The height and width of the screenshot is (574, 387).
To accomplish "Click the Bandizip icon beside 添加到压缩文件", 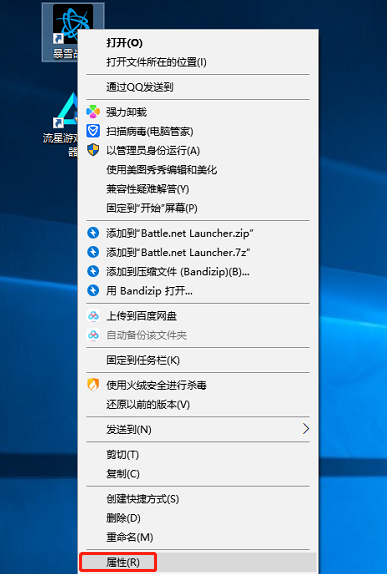I will (93, 272).
